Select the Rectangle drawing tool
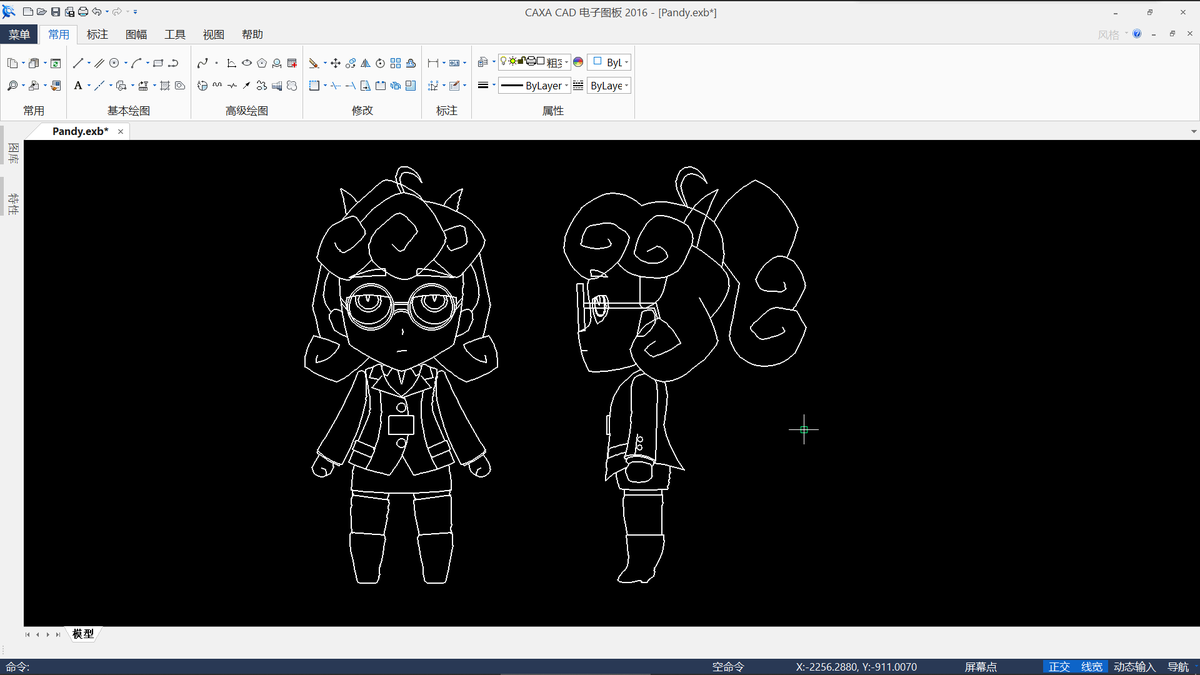The width and height of the screenshot is (1200, 675). pyautogui.click(x=158, y=63)
